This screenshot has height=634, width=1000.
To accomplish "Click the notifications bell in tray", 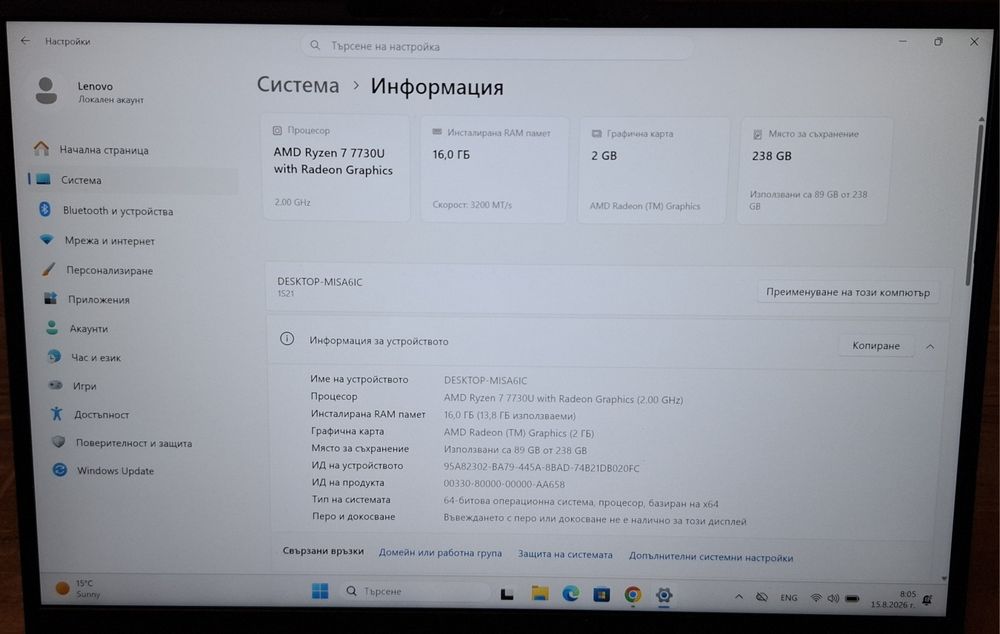I will pyautogui.click(x=928, y=600).
